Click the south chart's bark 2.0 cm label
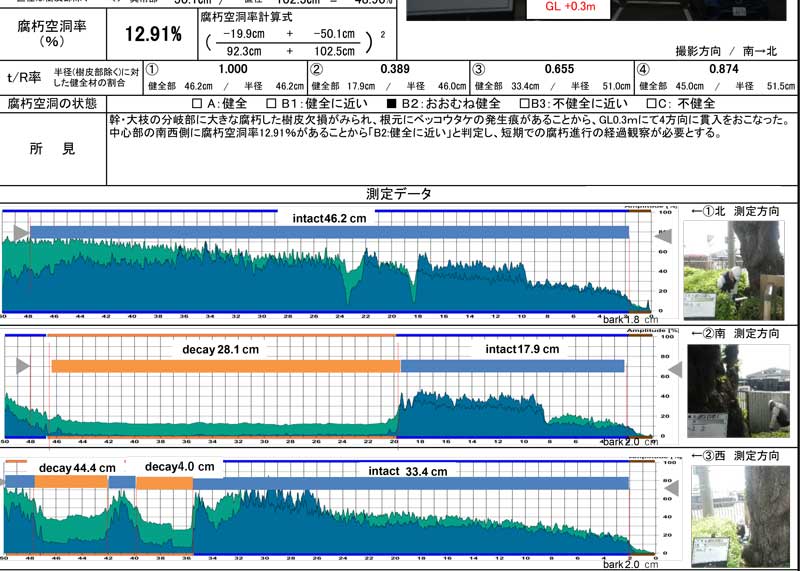800x571 pixels. (x=631, y=442)
